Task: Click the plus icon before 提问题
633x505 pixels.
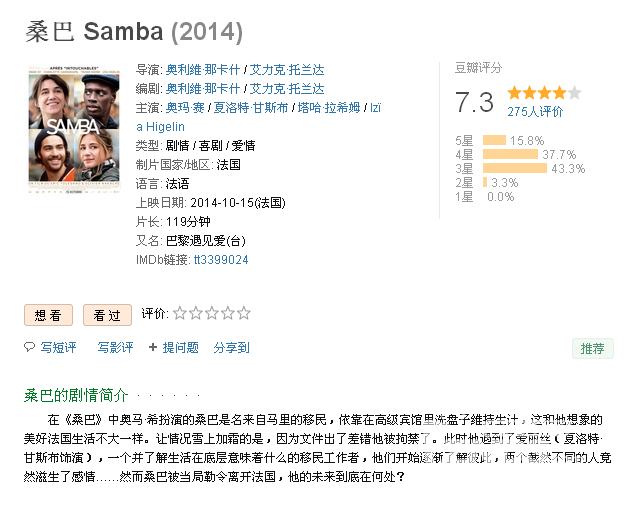Action: (153, 347)
